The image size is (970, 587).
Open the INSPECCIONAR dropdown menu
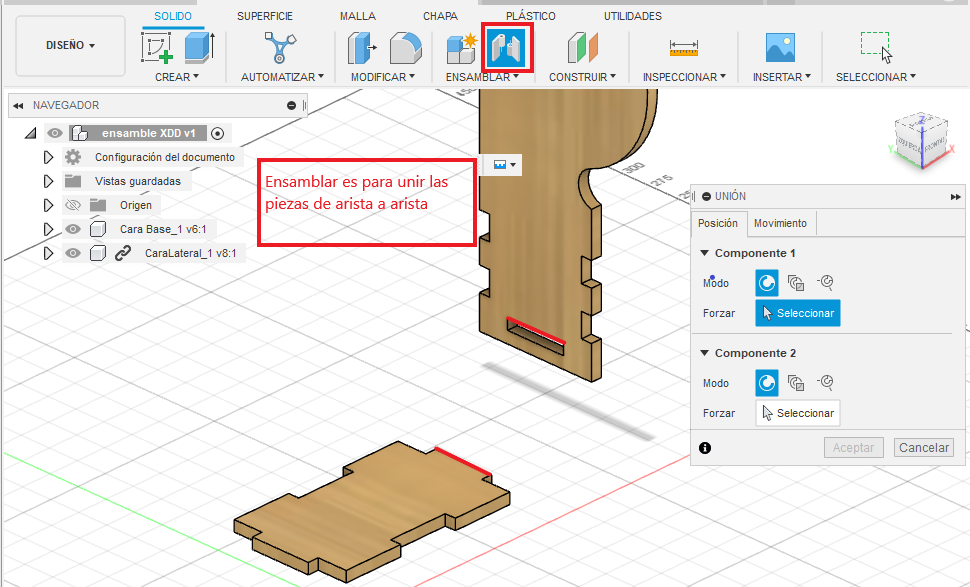pyautogui.click(x=684, y=77)
